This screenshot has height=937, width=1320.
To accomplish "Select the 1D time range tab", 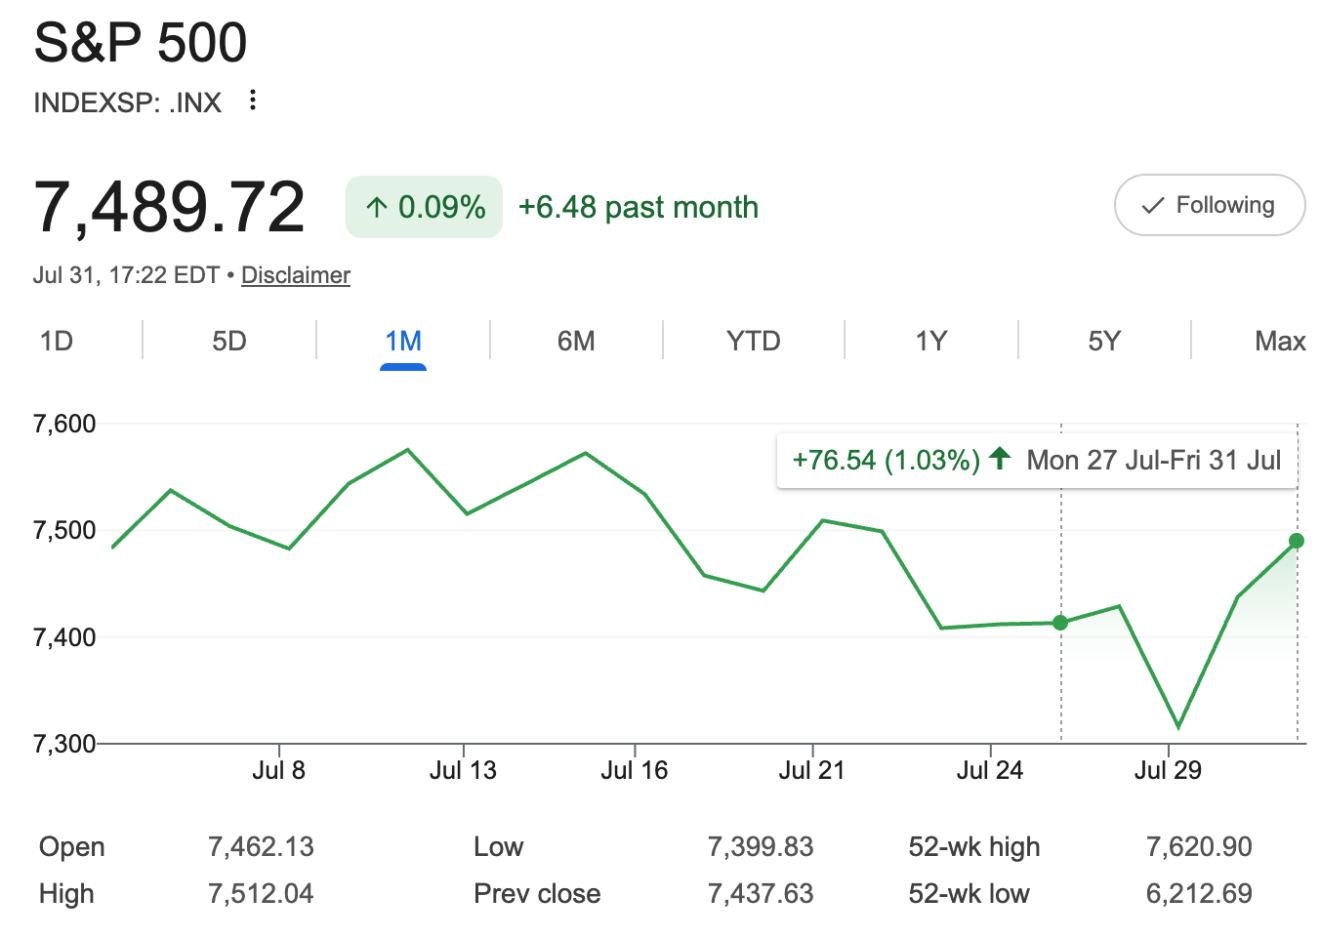I will (56, 341).
